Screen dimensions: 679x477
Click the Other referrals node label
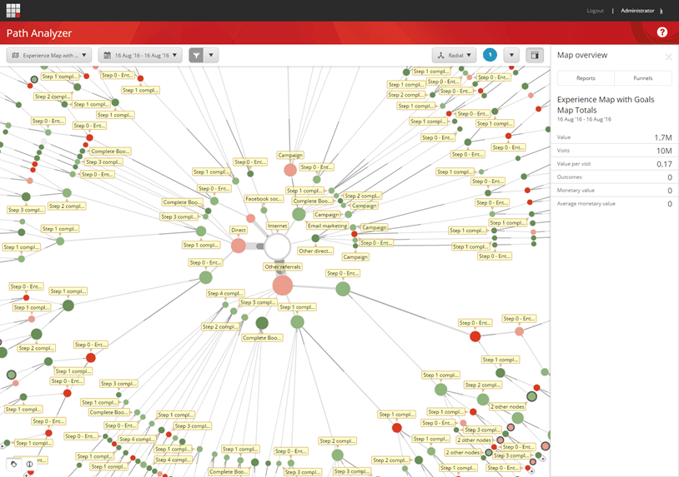pyautogui.click(x=283, y=267)
